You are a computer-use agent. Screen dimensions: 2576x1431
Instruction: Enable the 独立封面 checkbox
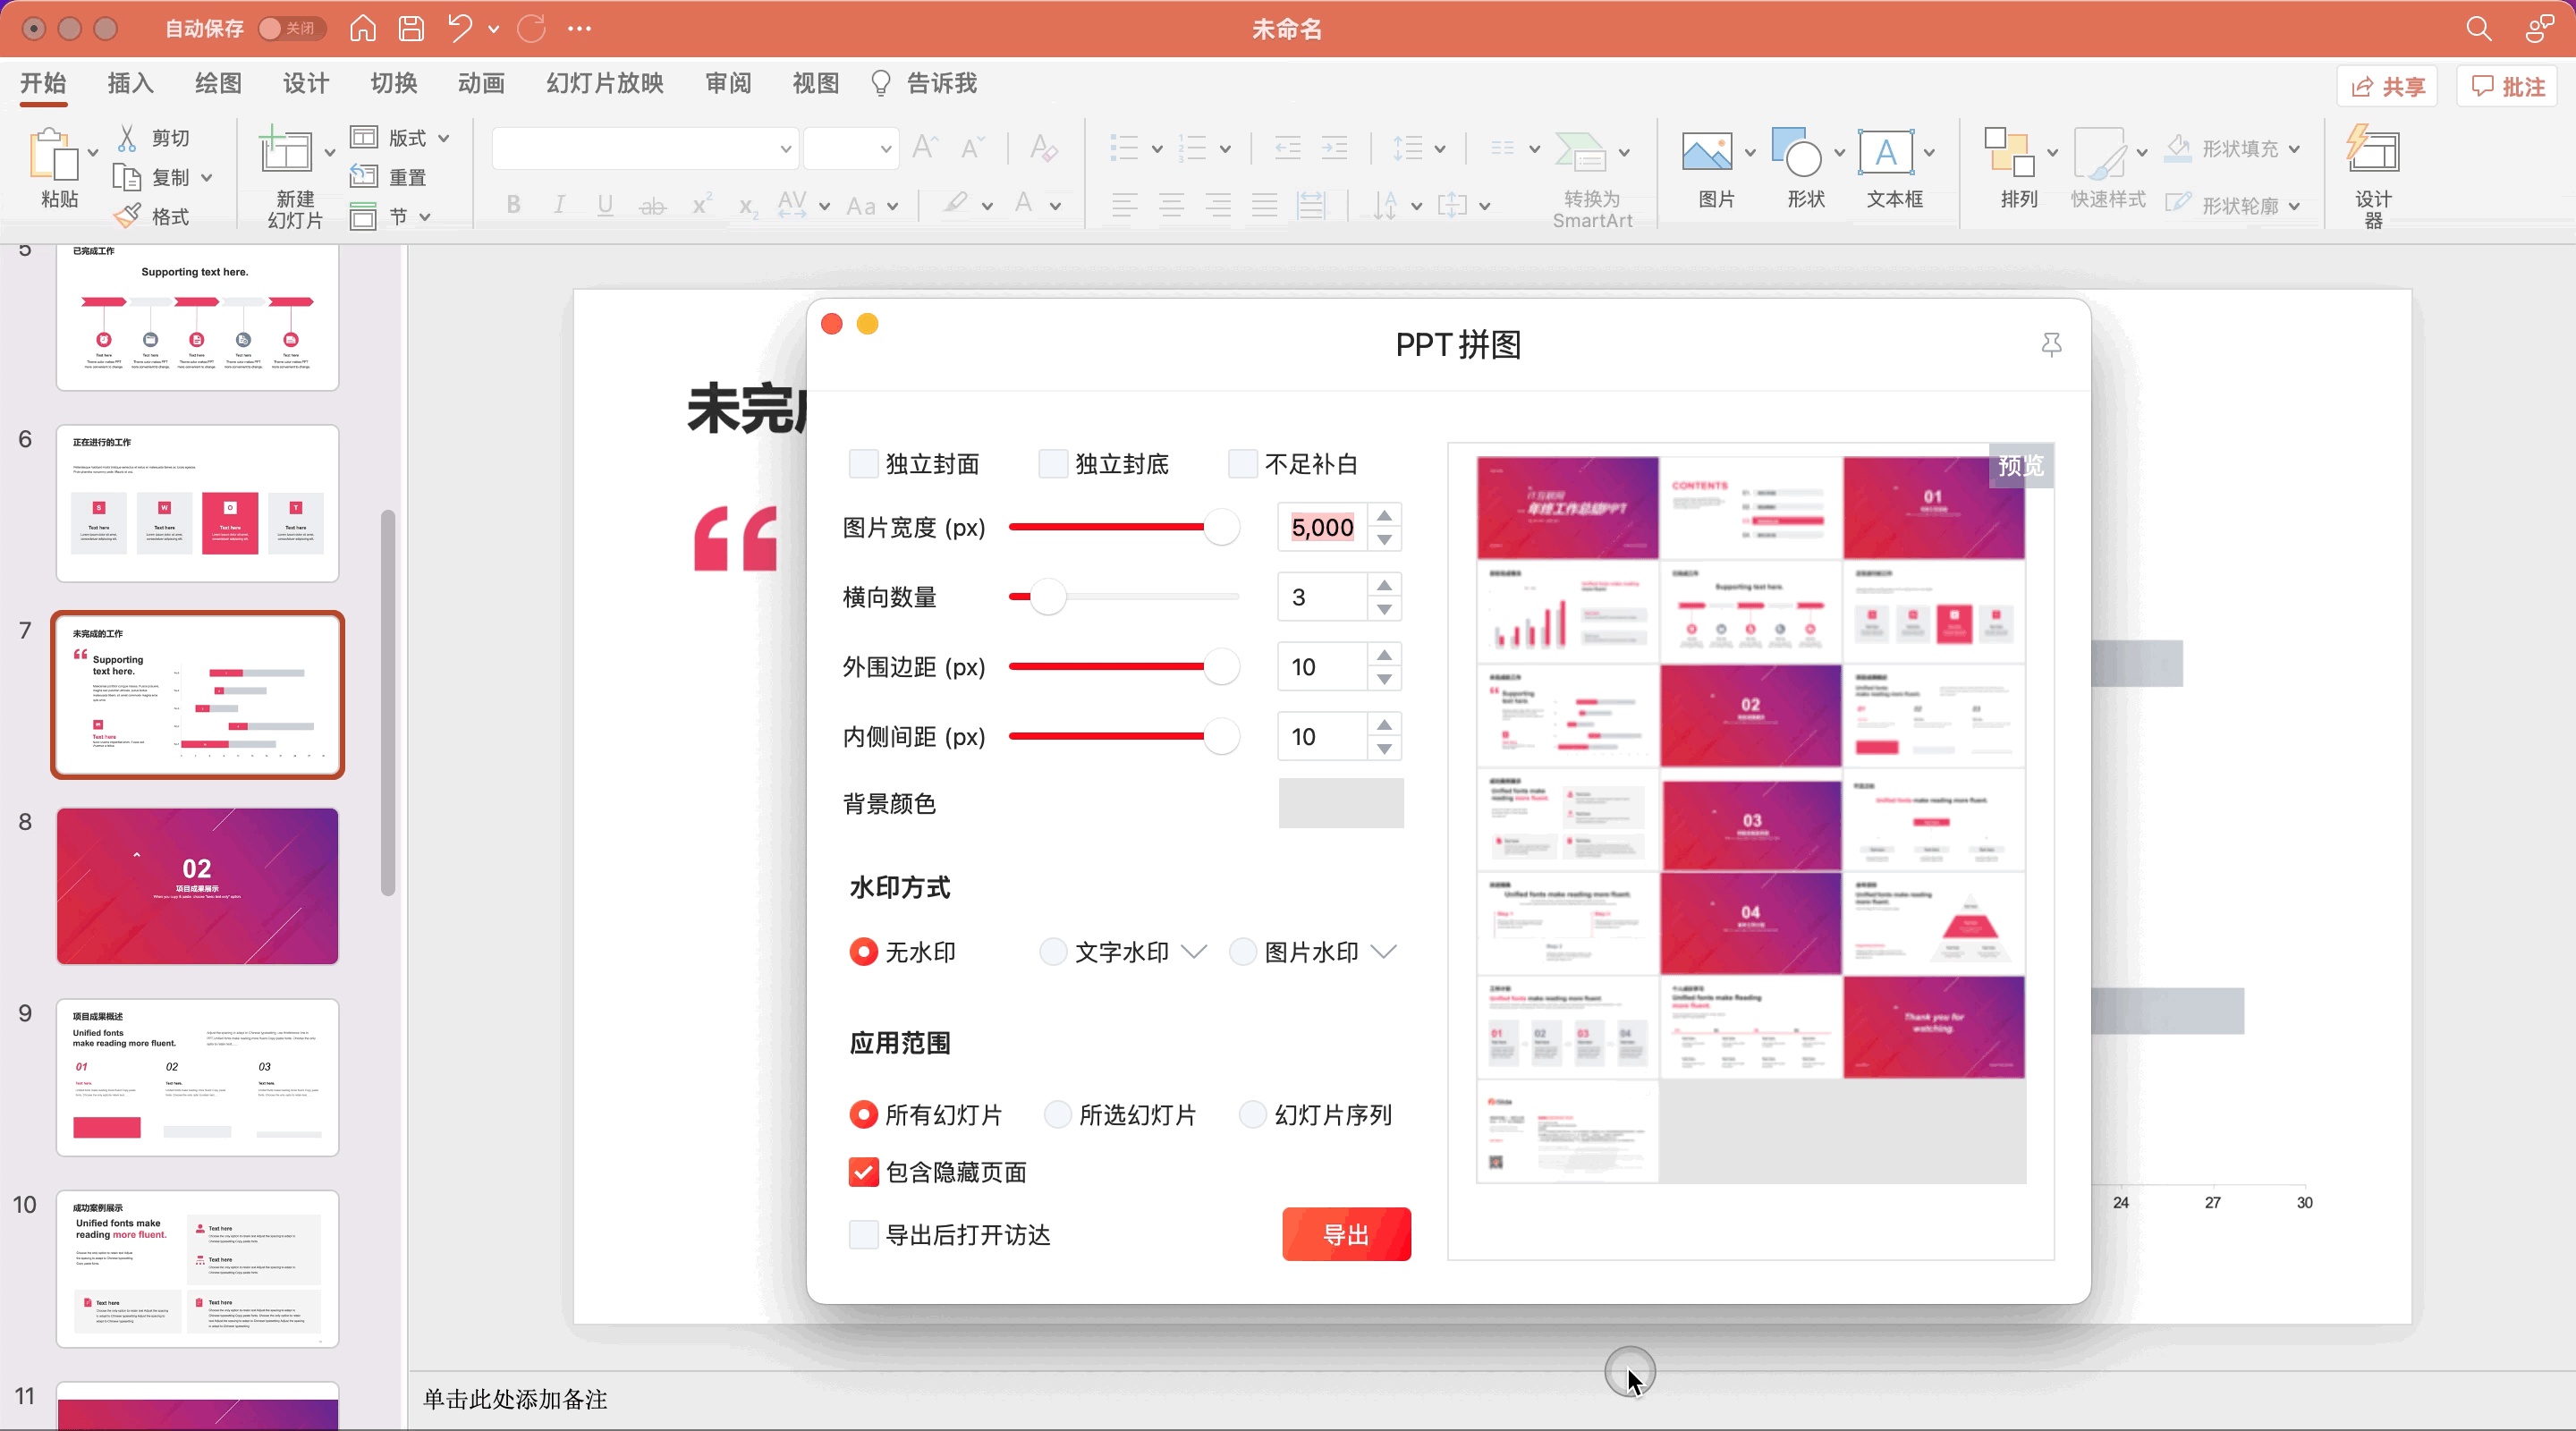[x=863, y=464]
